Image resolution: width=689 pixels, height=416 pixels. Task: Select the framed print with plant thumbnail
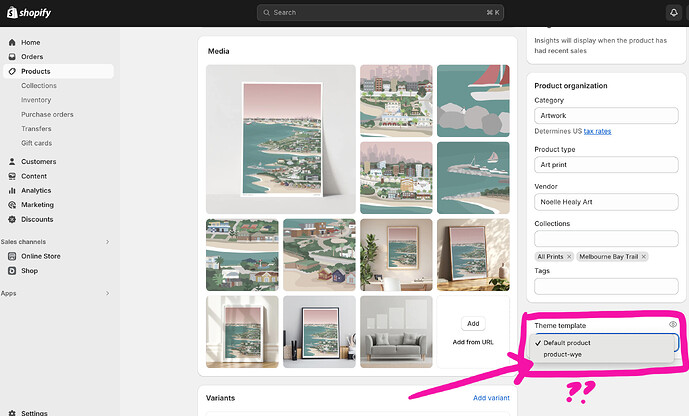(x=396, y=255)
